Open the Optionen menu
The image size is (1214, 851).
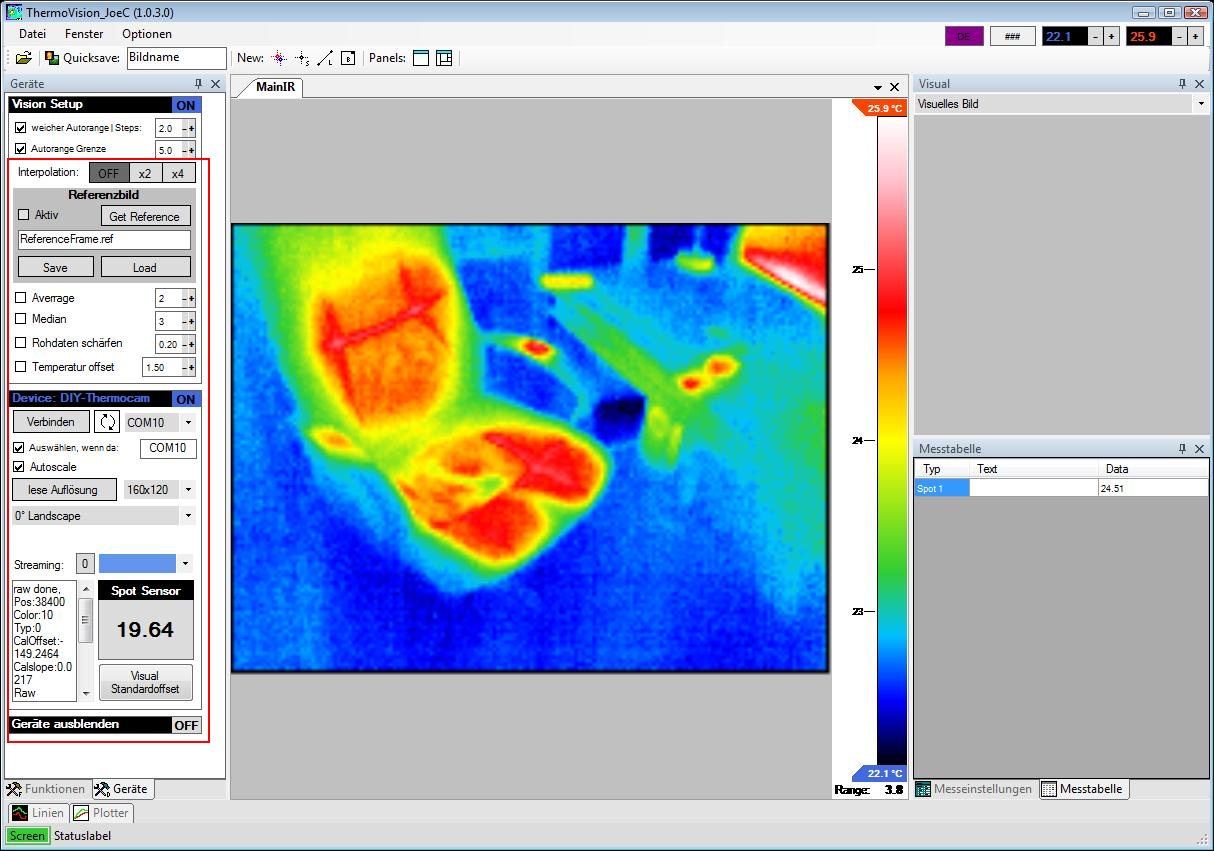(147, 34)
